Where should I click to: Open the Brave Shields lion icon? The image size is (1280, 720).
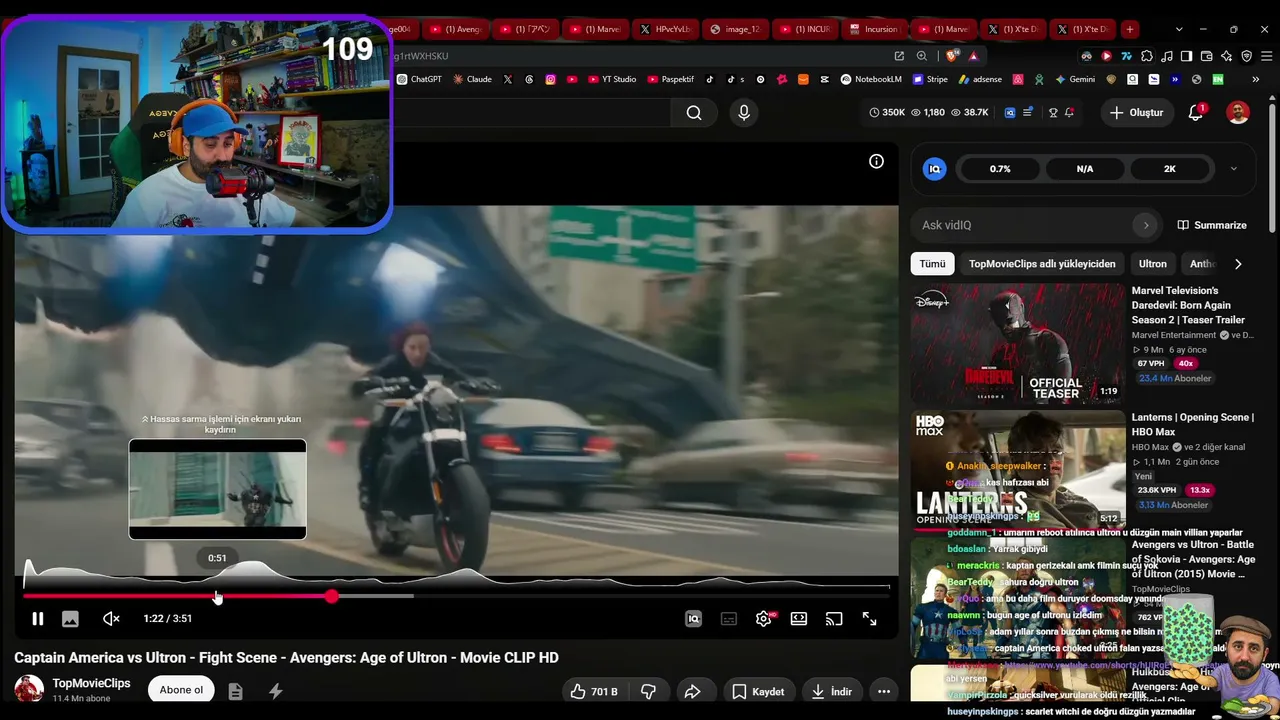(953, 56)
